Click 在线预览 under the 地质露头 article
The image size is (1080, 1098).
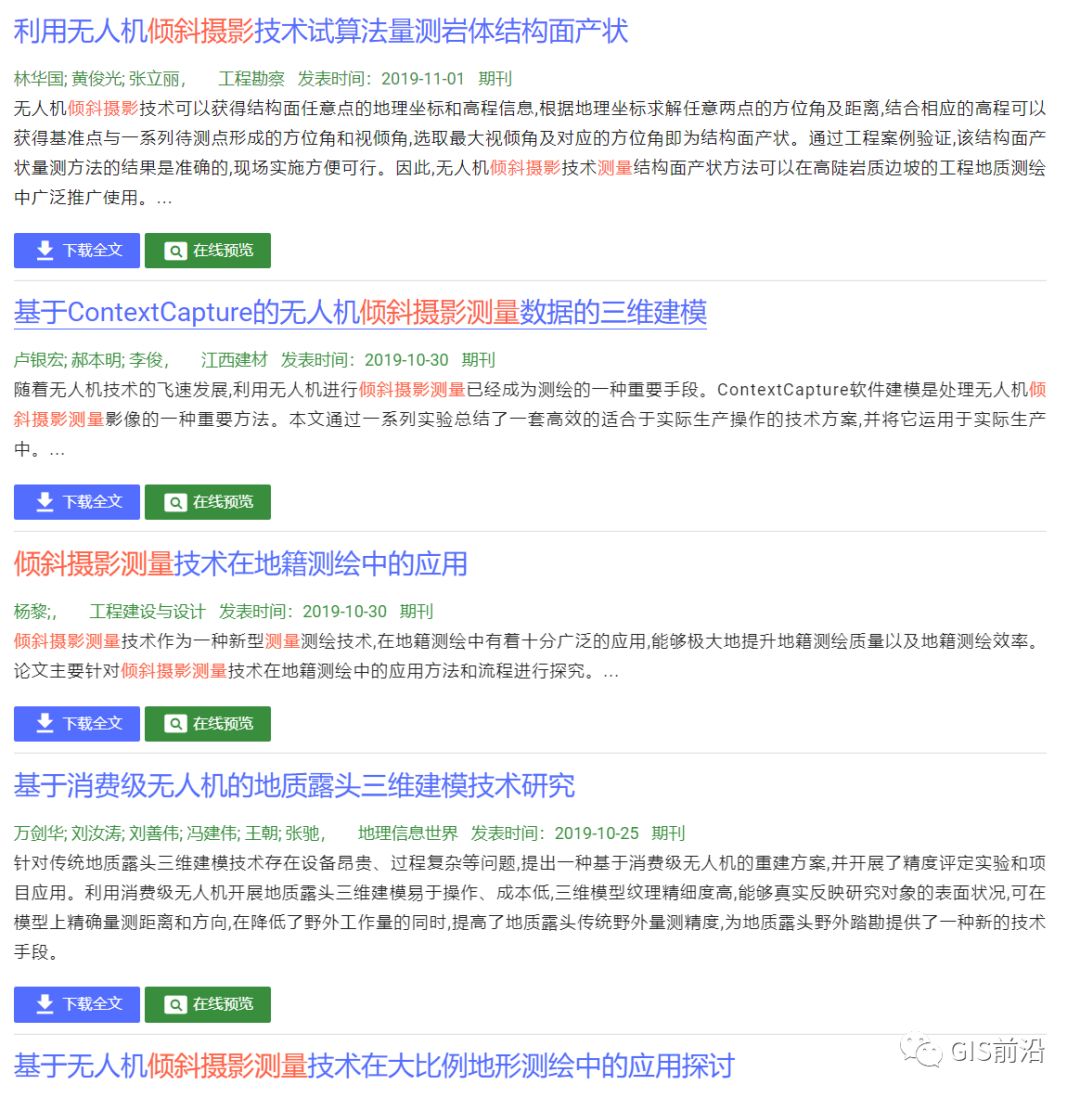(207, 1004)
